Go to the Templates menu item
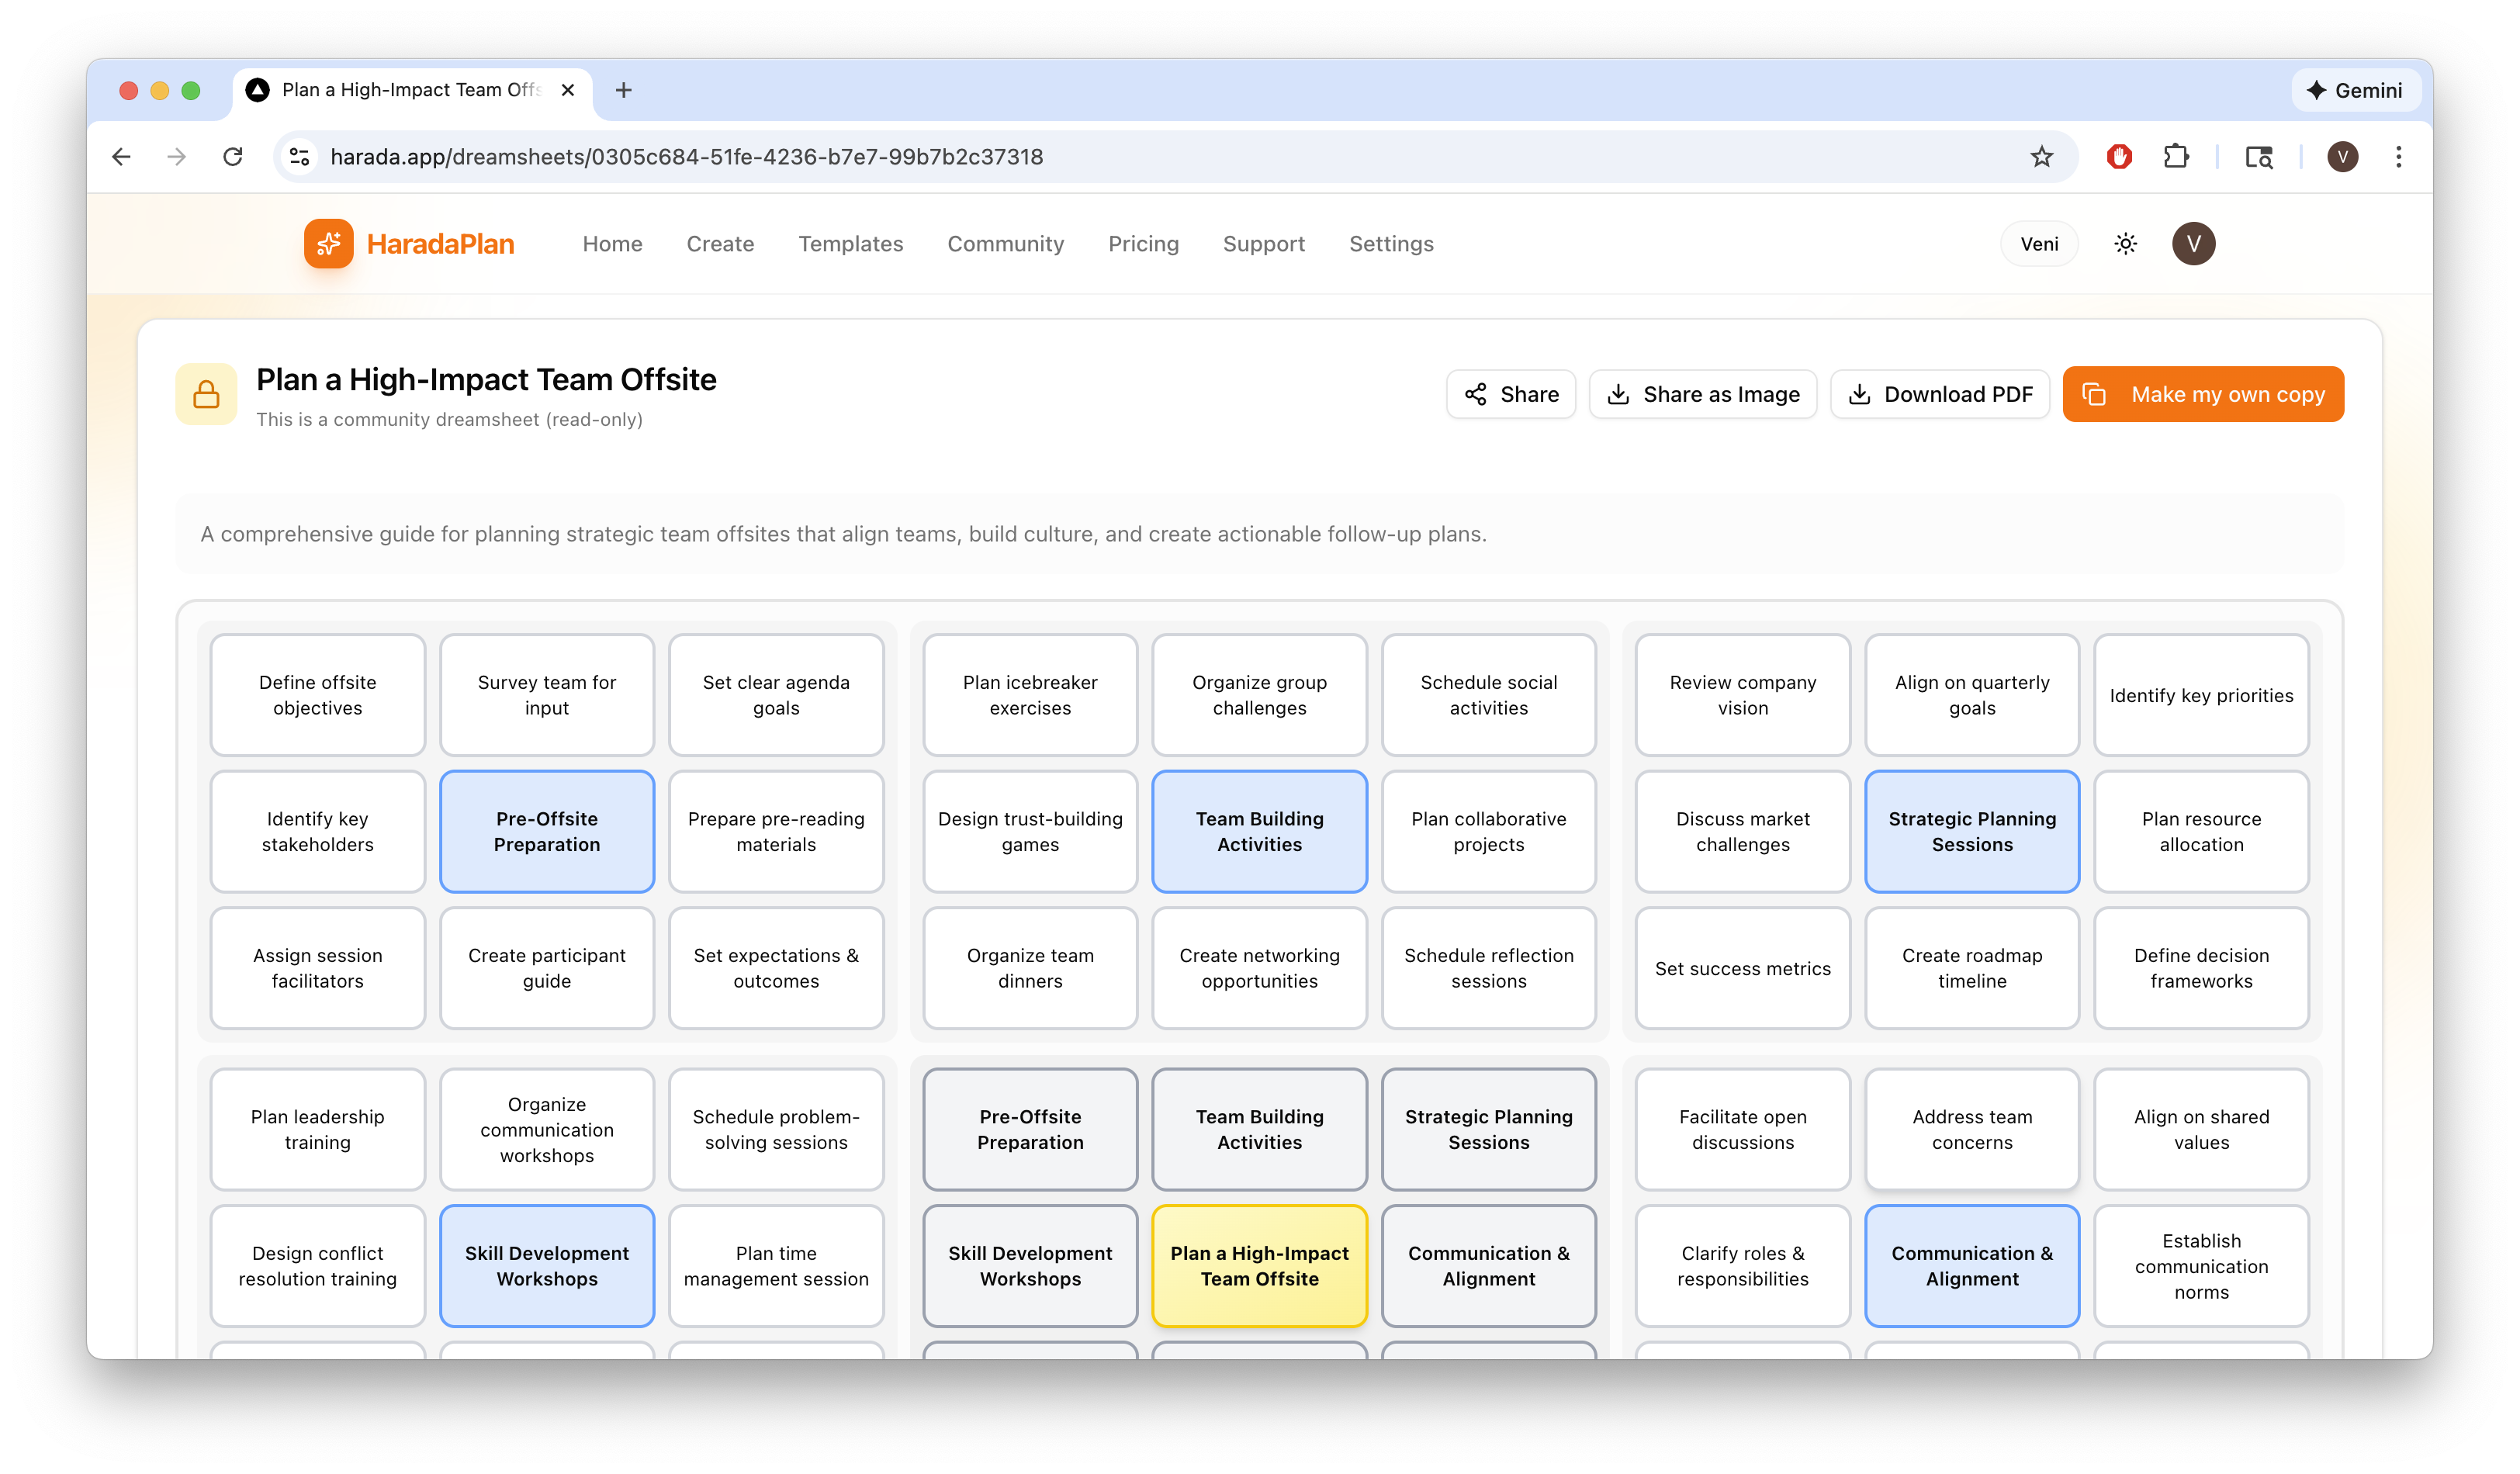This screenshot has width=2520, height=1474. tap(850, 243)
